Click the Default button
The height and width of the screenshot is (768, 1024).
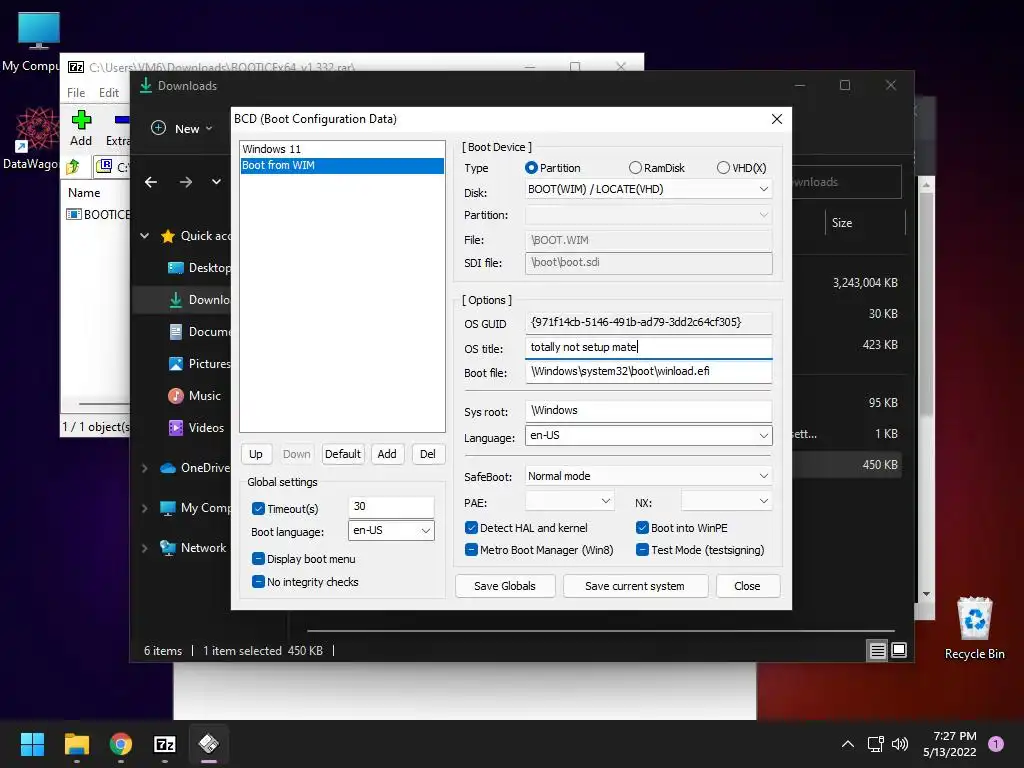point(343,454)
